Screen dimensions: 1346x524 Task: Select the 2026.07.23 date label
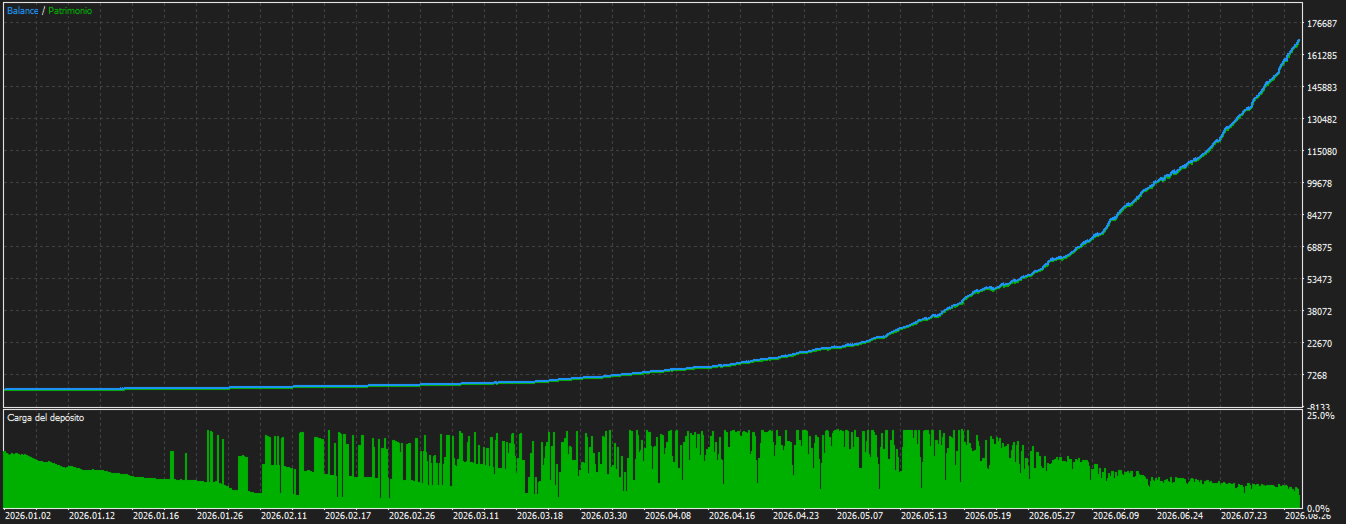click(1244, 517)
